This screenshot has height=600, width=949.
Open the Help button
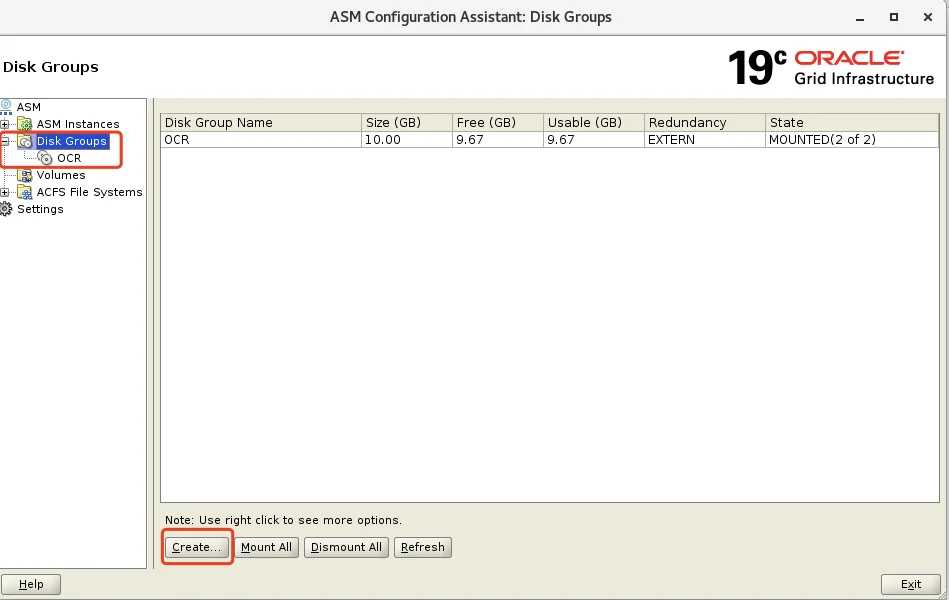point(31,584)
